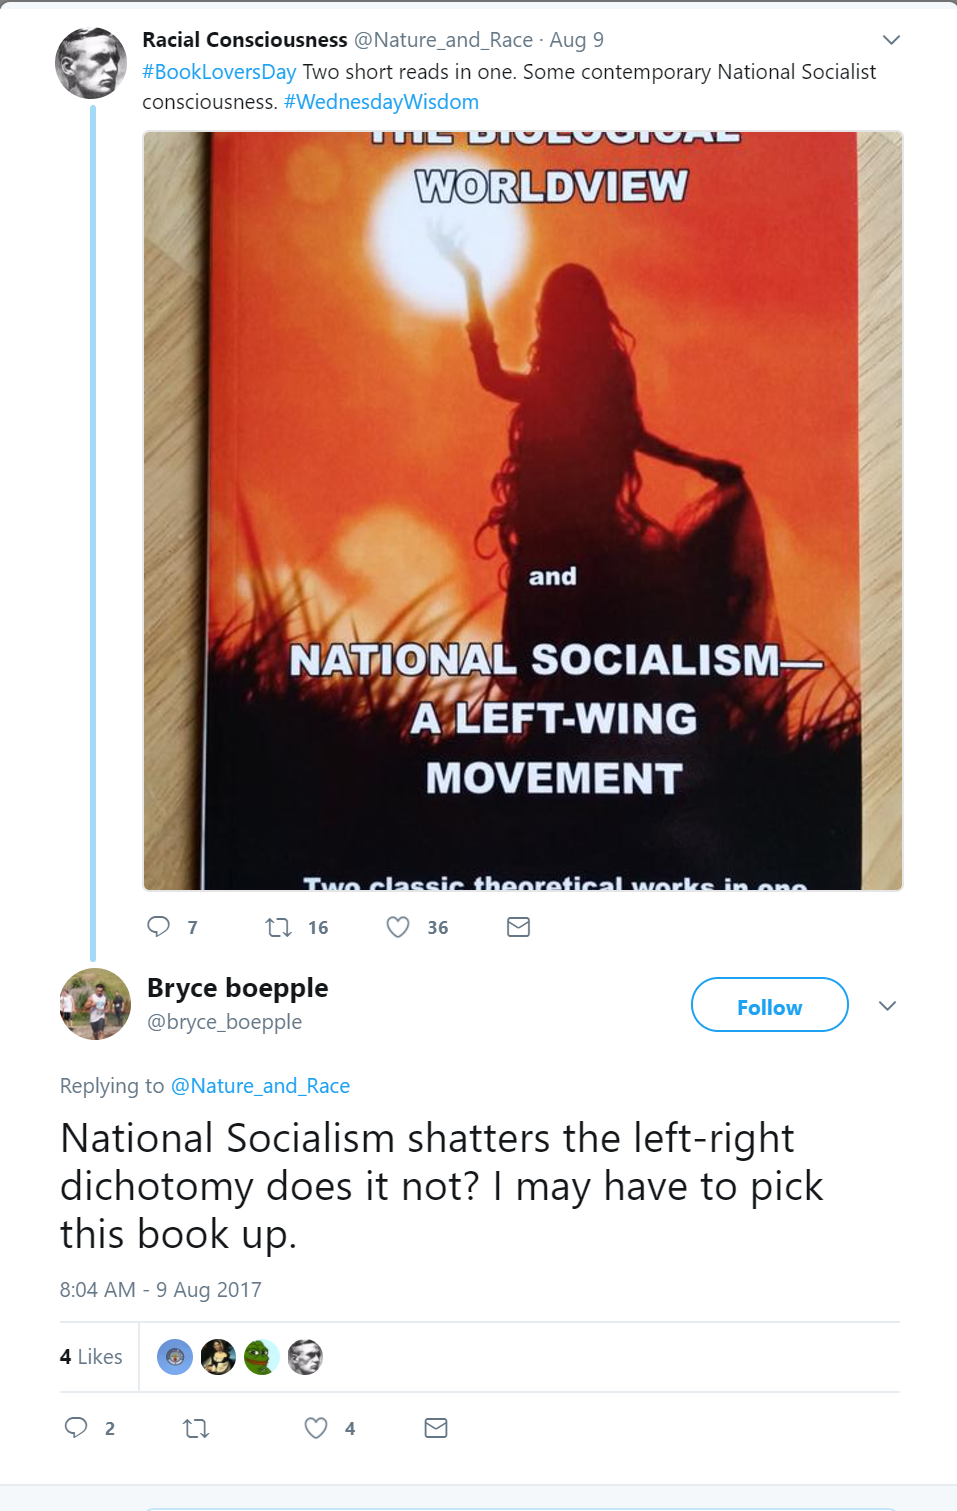Retweet the Racial Consciousness tweet
957x1511 pixels.
point(278,927)
